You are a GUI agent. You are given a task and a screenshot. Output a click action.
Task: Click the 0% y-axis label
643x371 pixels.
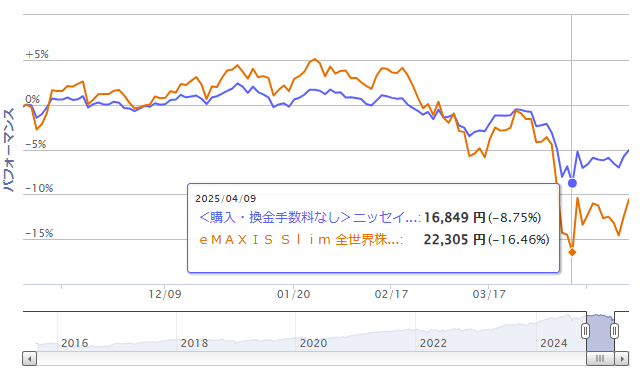click(x=32, y=99)
